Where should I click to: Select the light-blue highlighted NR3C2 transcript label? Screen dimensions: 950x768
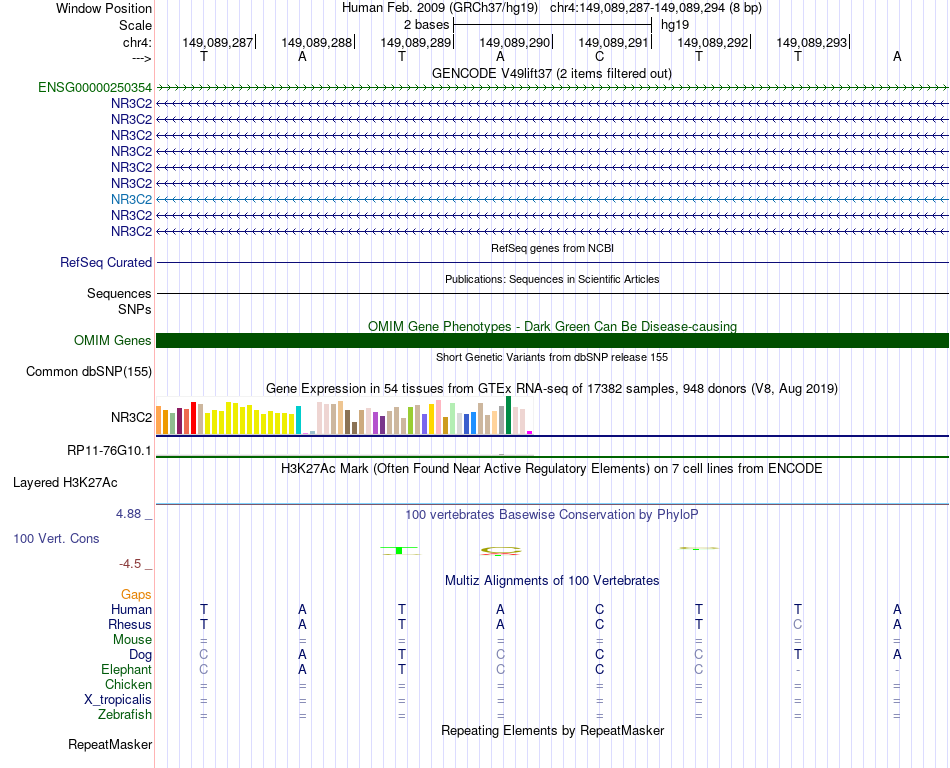[x=131, y=199]
